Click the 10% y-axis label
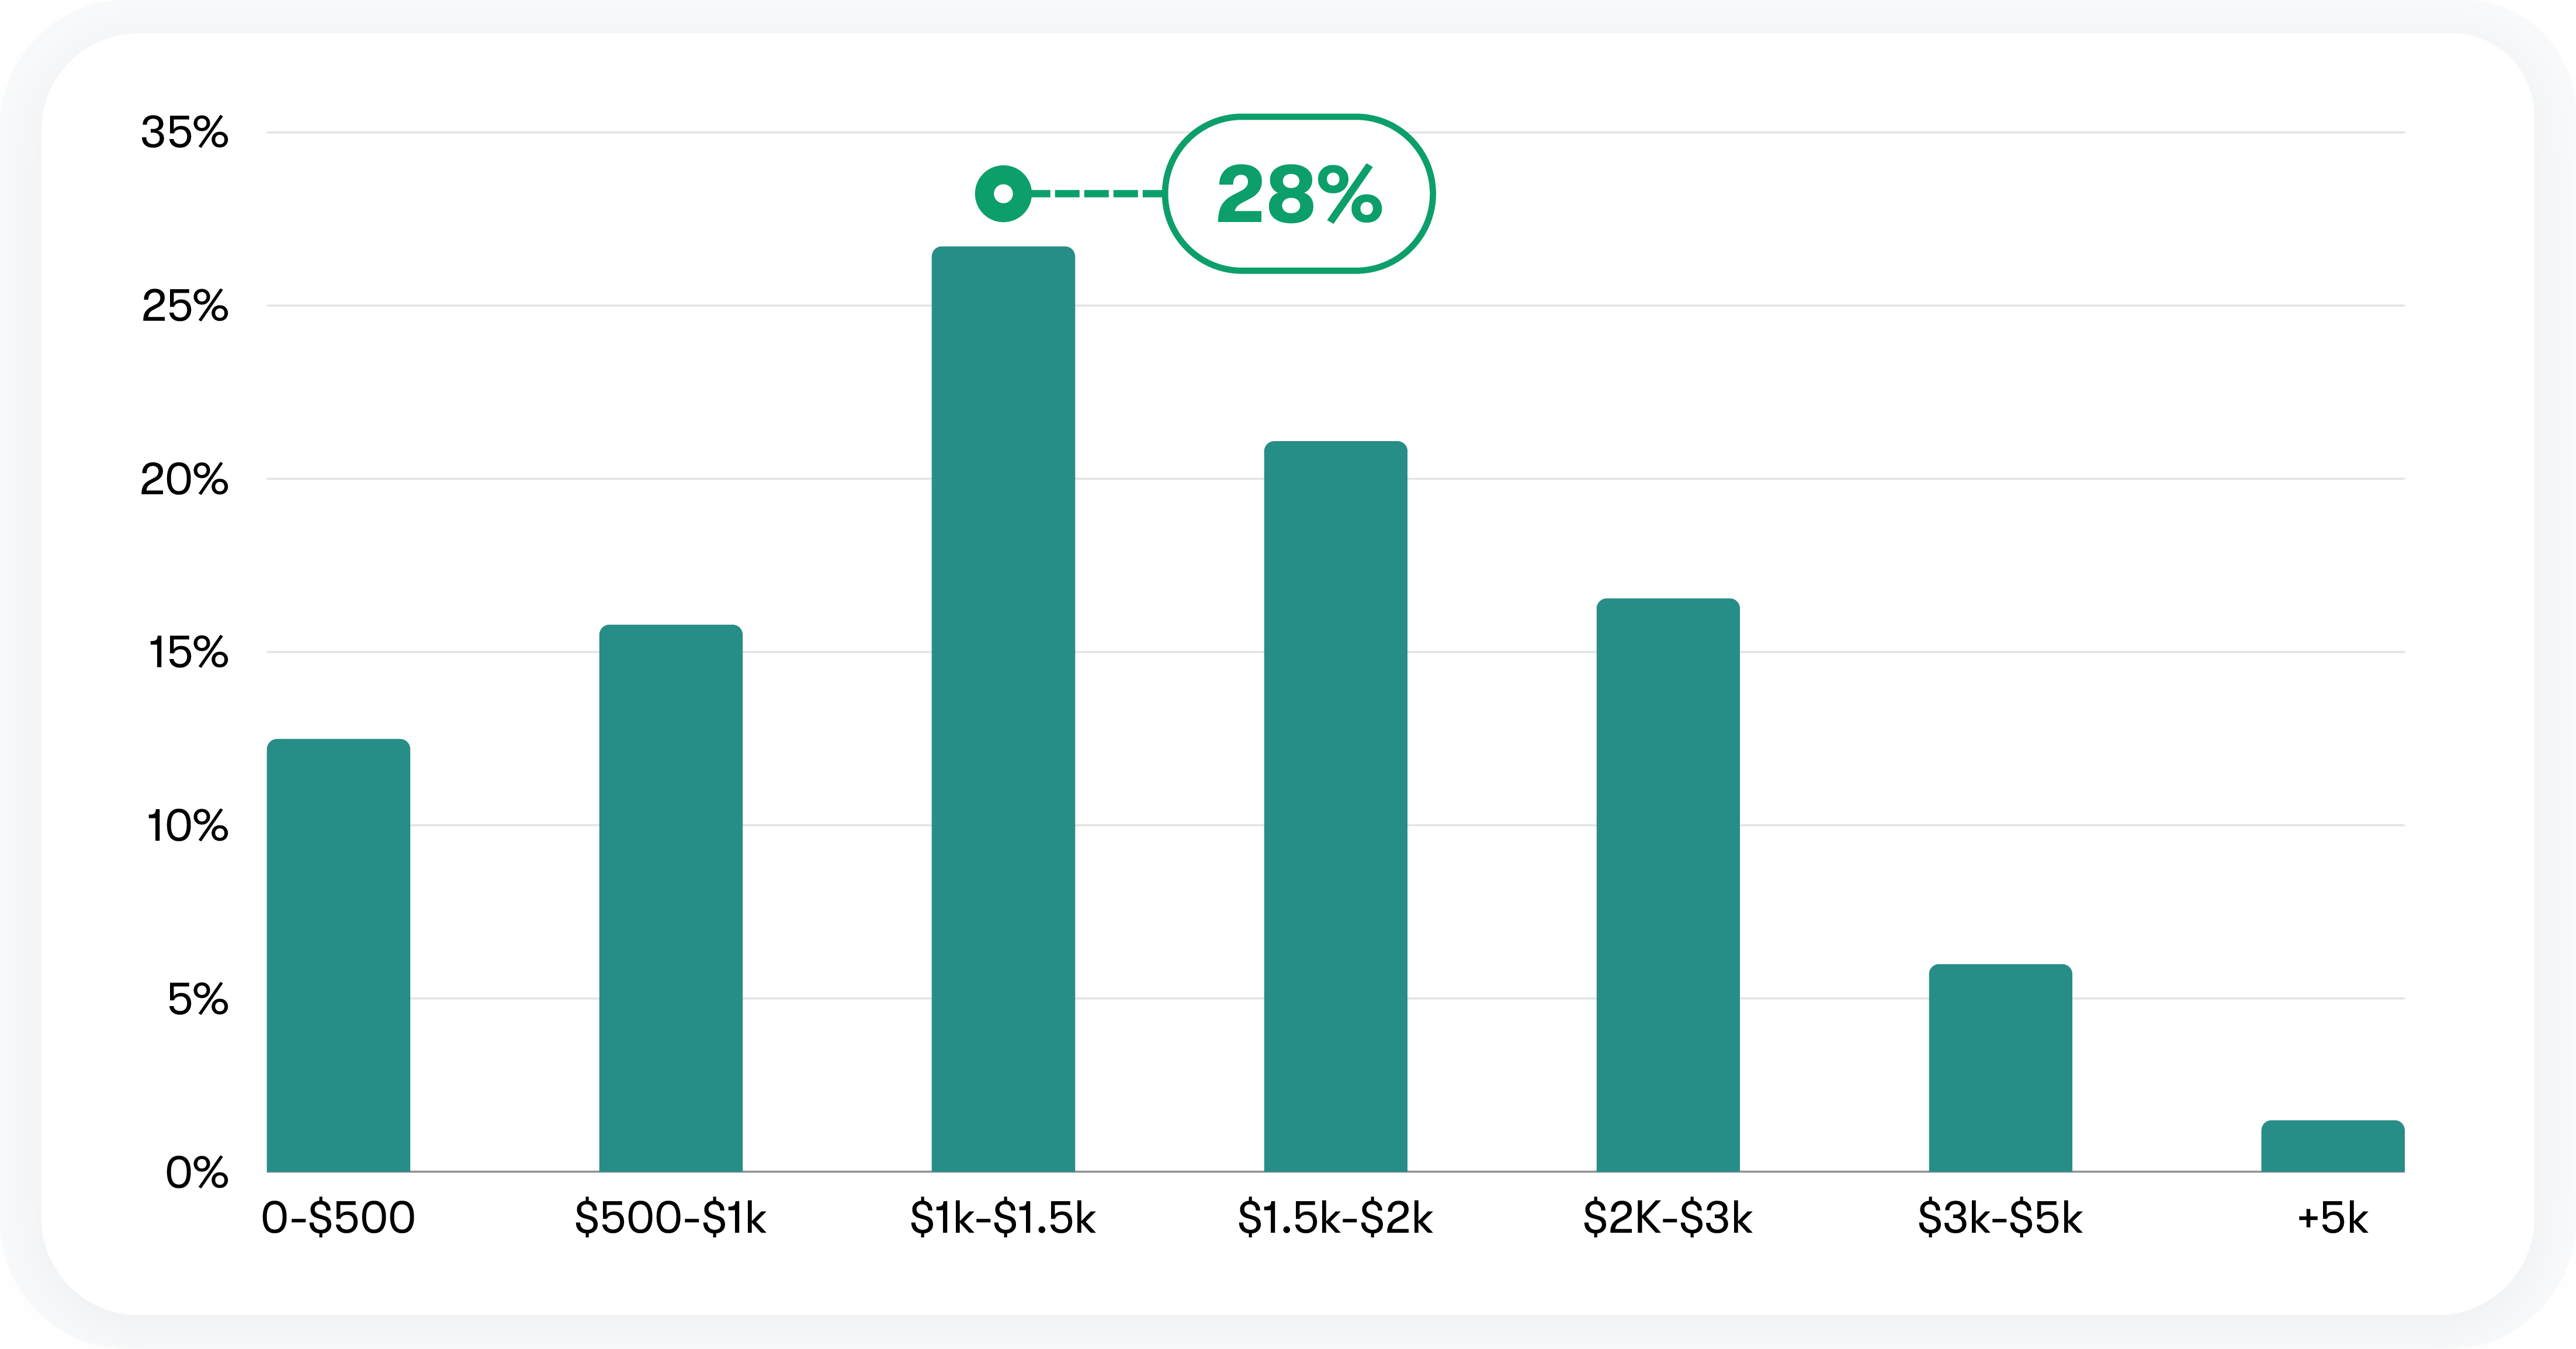The image size is (2576, 1349). coord(188,826)
